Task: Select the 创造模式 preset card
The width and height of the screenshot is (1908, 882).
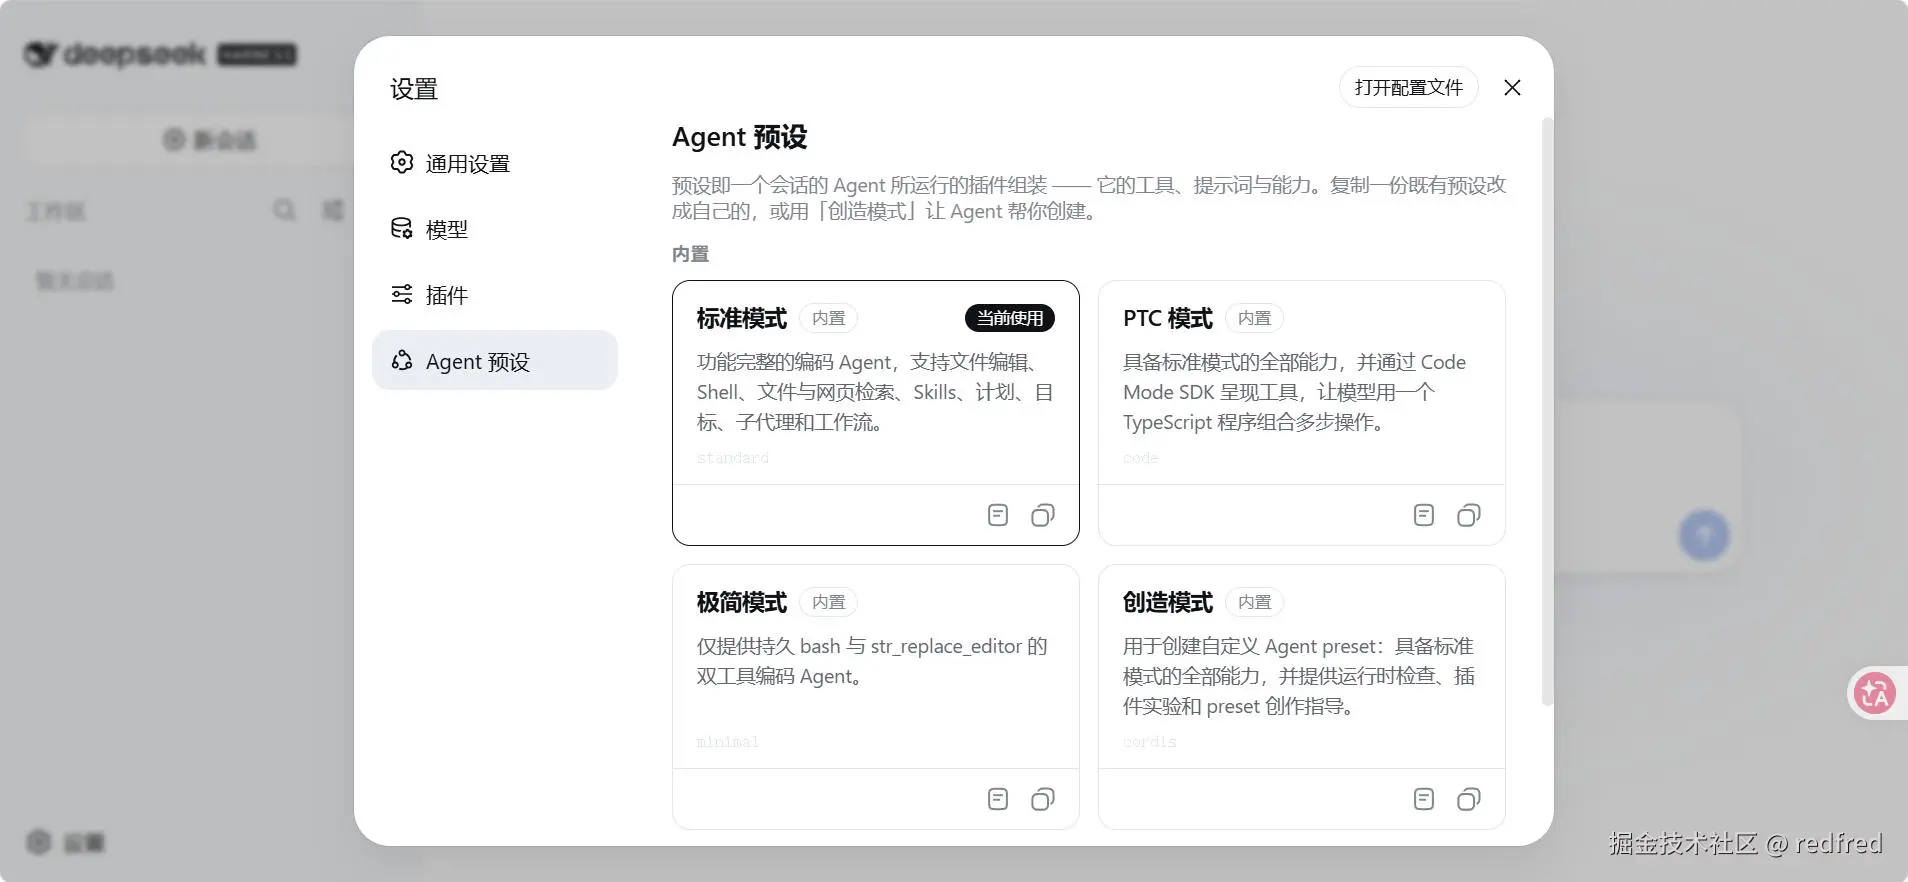Action: [x=1302, y=697]
